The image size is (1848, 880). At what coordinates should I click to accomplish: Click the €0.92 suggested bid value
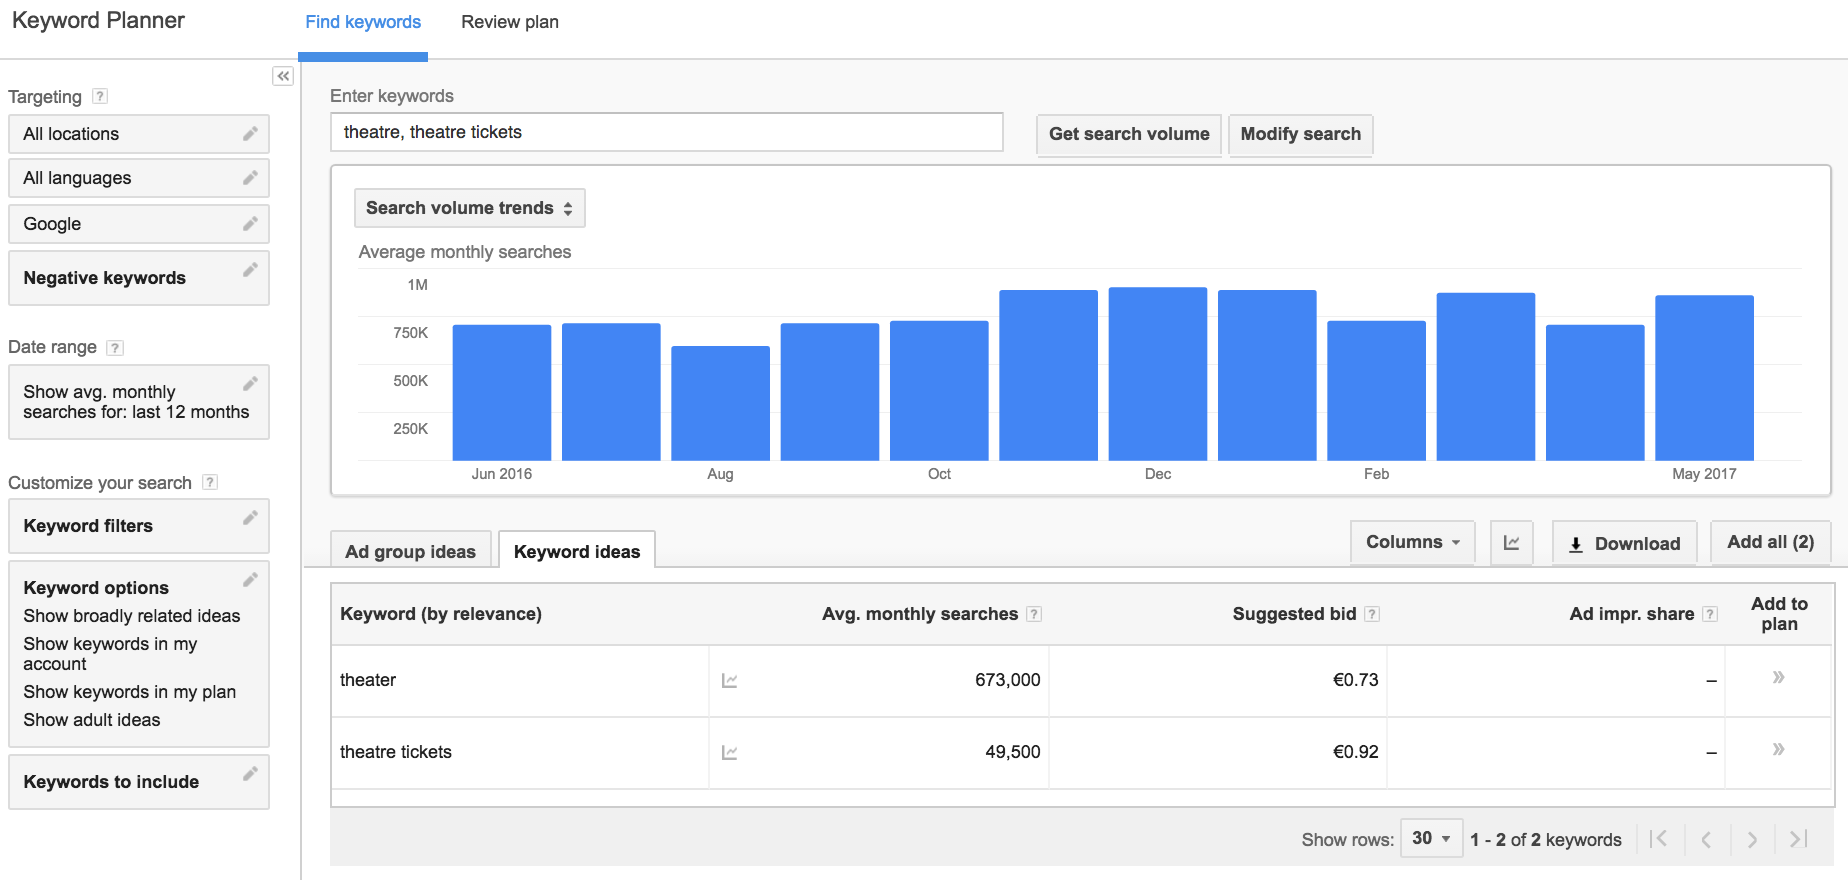(1356, 752)
